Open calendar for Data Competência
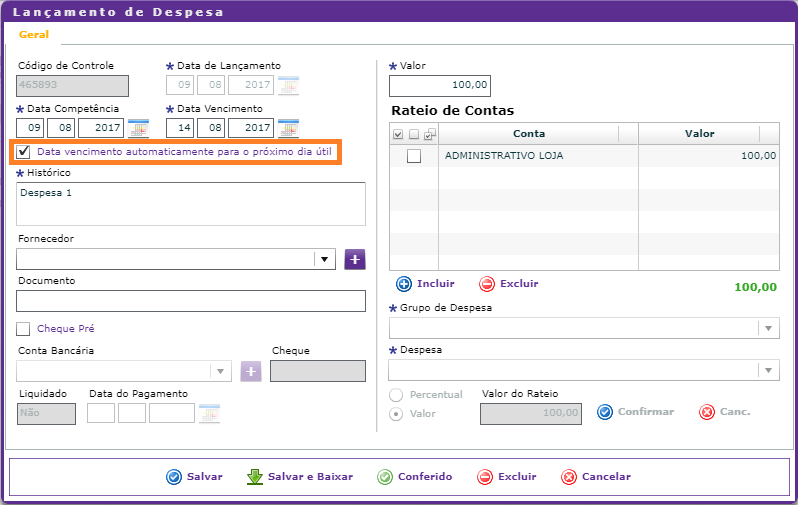798x505 pixels. point(138,128)
